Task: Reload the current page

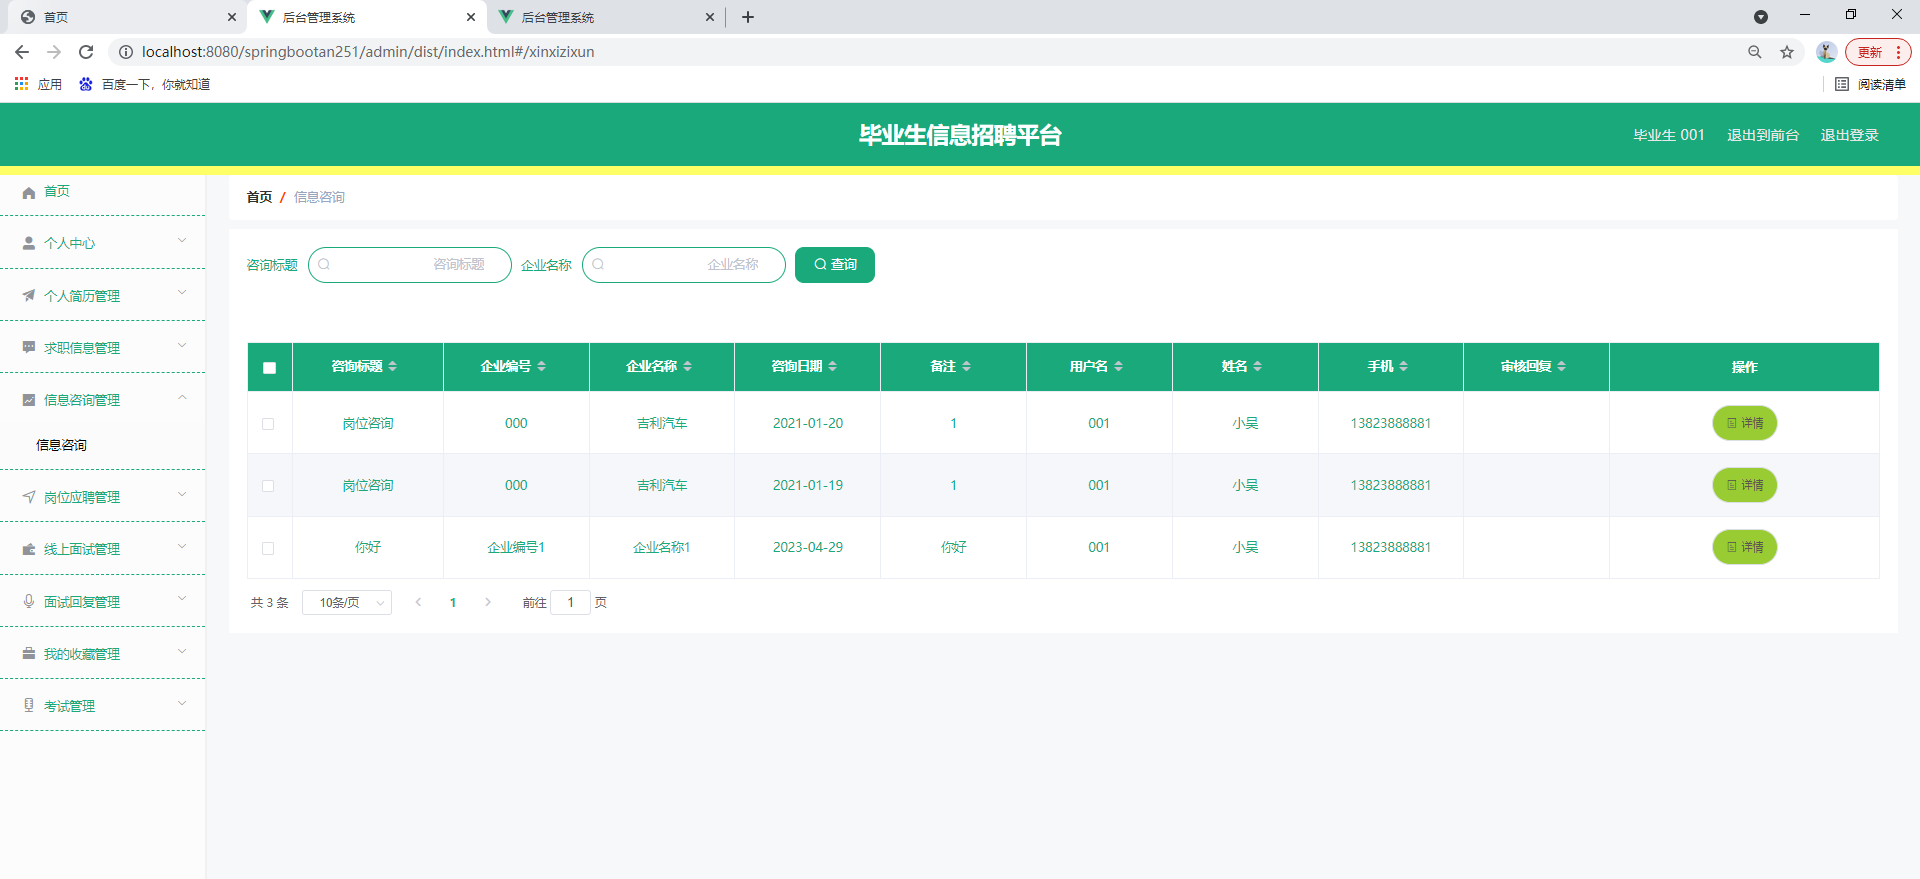Action: 86,52
